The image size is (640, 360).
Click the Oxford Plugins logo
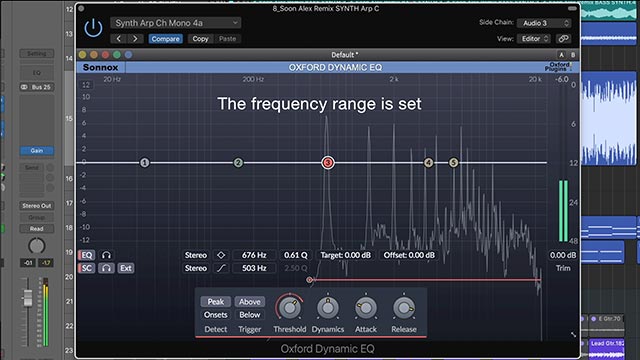[558, 67]
